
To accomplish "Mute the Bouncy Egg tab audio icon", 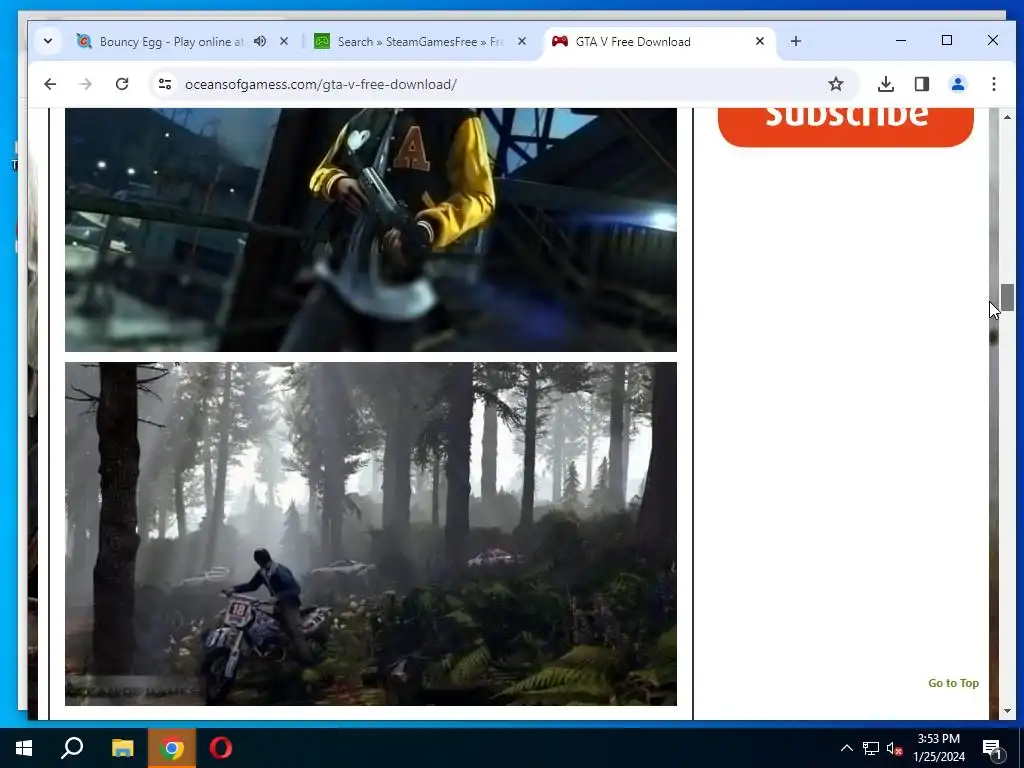I will pyautogui.click(x=260, y=41).
